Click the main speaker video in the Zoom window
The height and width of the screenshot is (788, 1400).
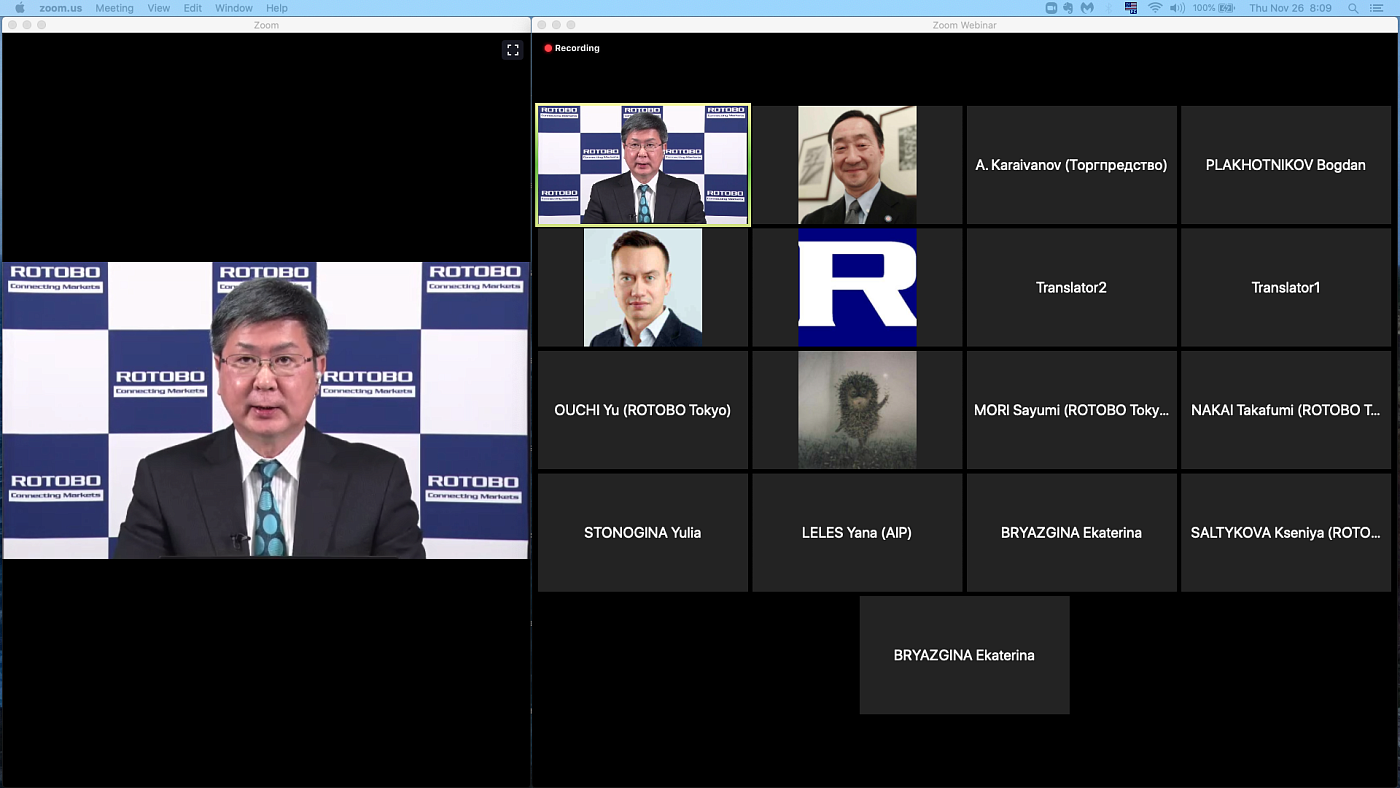[x=265, y=410]
